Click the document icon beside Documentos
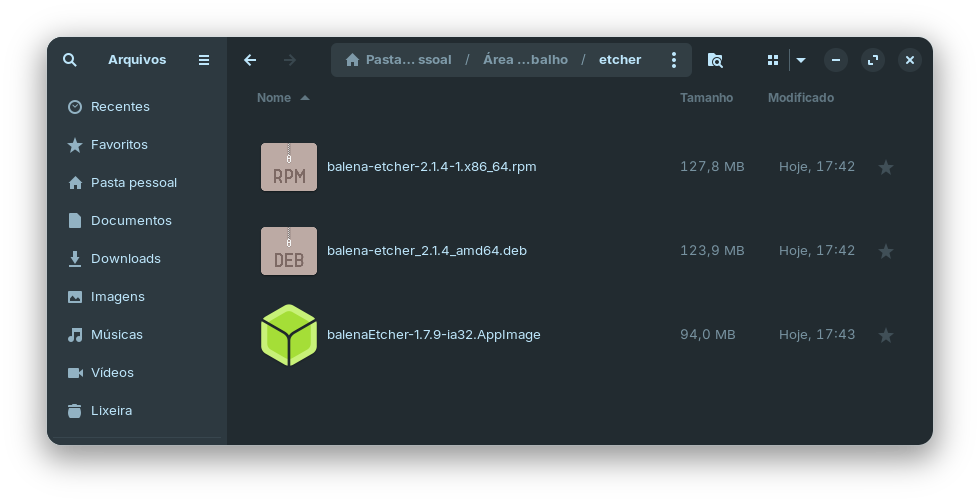This screenshot has height=502, width=980. 75,221
